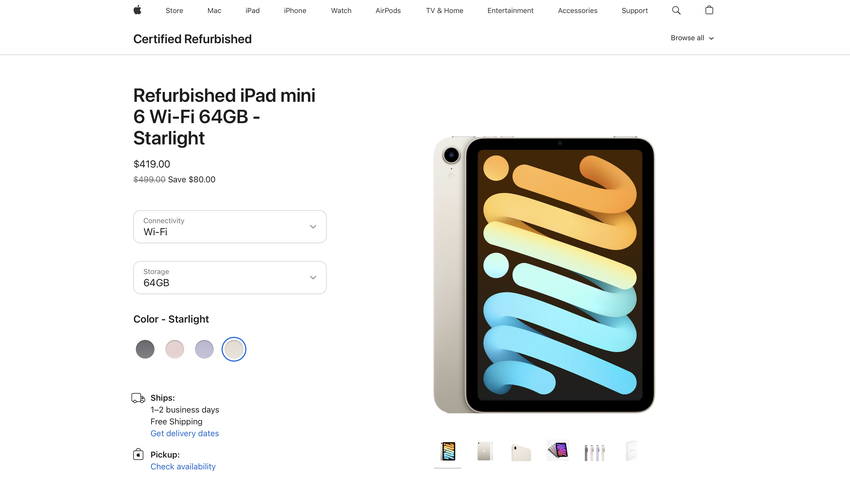This screenshot has width=850, height=483.
Task: Select the Starlight color swatch
Action: tap(234, 349)
